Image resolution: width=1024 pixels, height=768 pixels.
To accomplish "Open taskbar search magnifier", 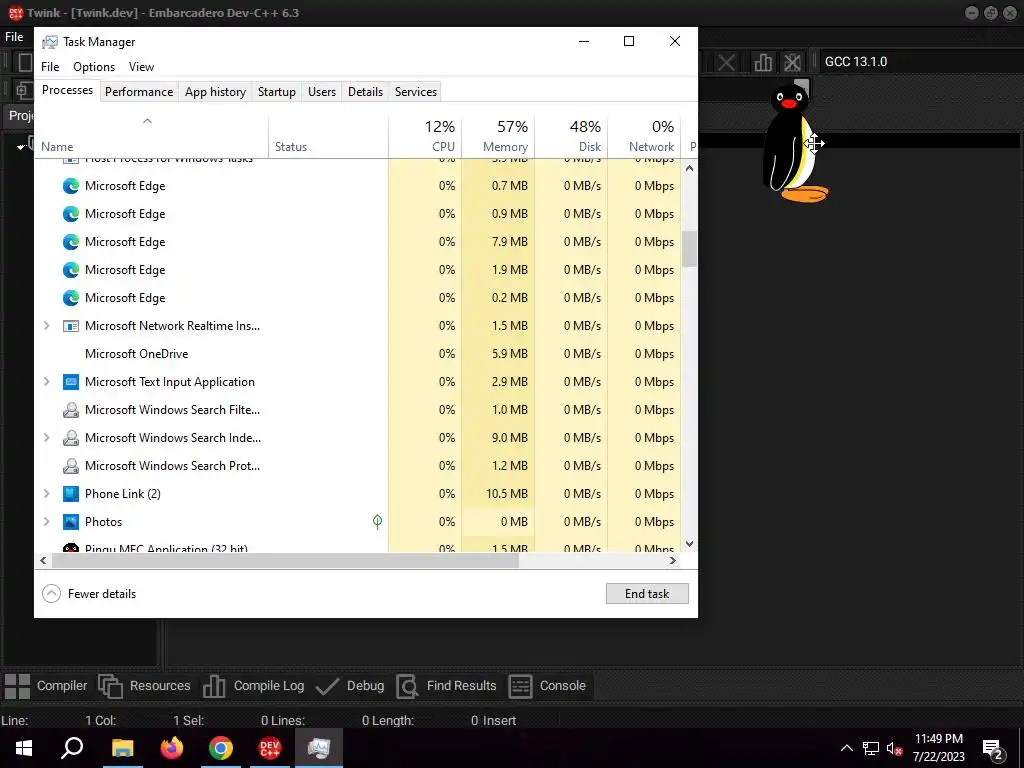I will coord(72,748).
